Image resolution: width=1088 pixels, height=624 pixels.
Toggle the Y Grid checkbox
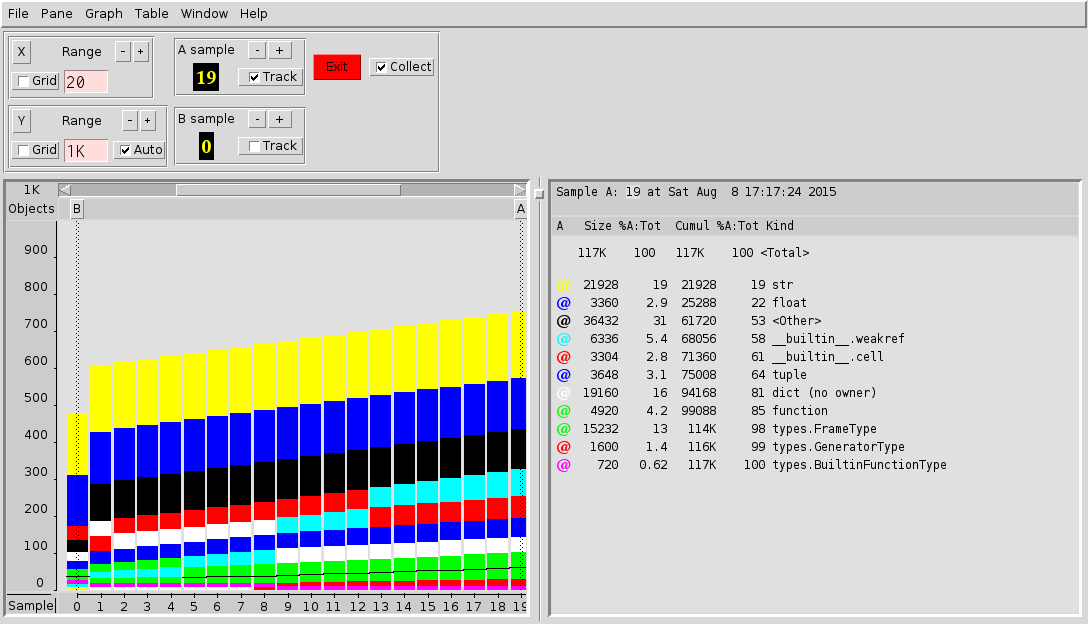click(36, 149)
